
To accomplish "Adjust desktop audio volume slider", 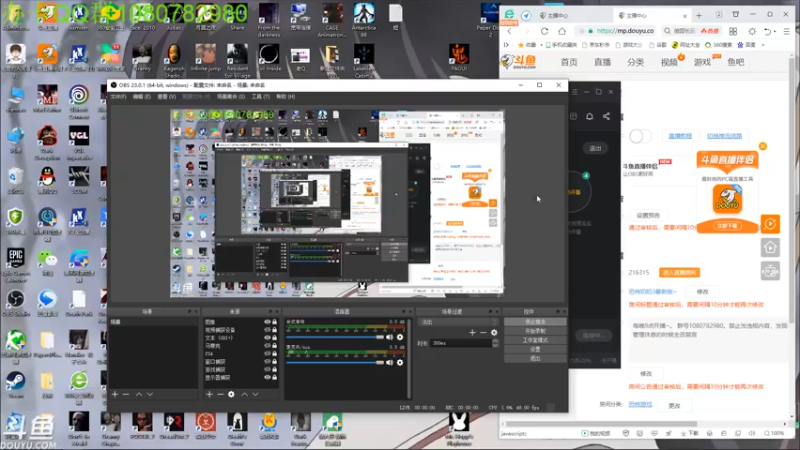I will 335,337.
